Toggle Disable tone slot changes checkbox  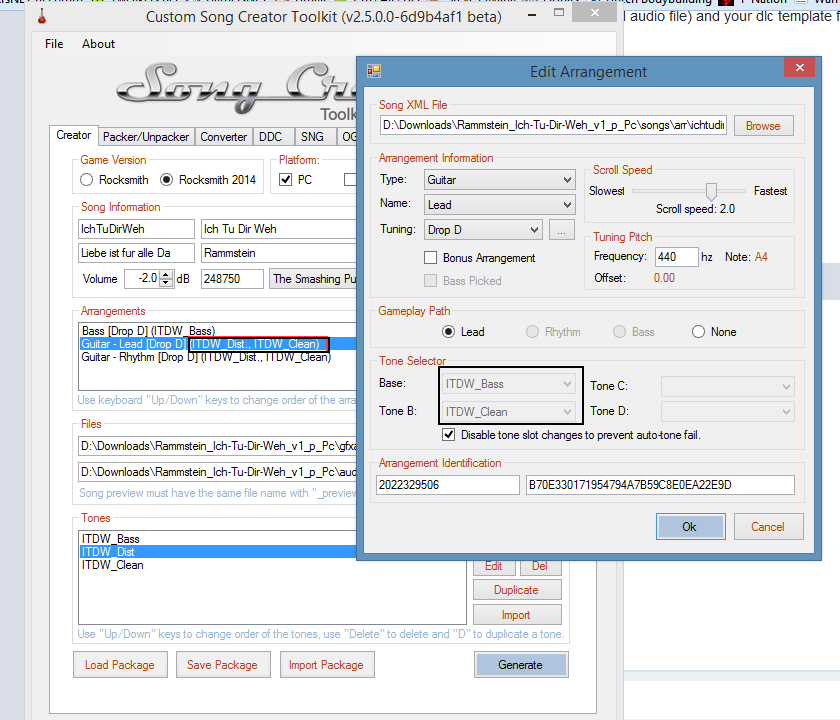pos(448,434)
